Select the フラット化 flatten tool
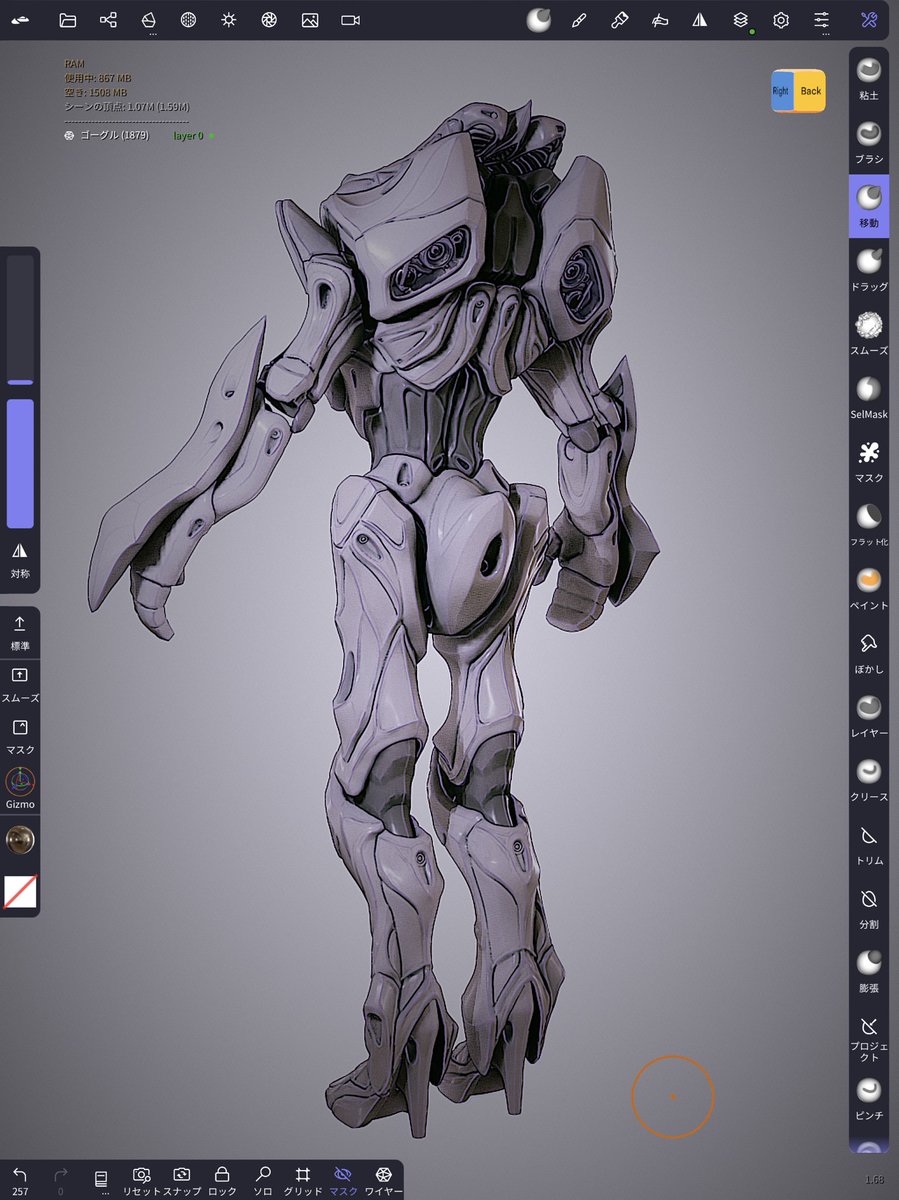 coord(869,525)
